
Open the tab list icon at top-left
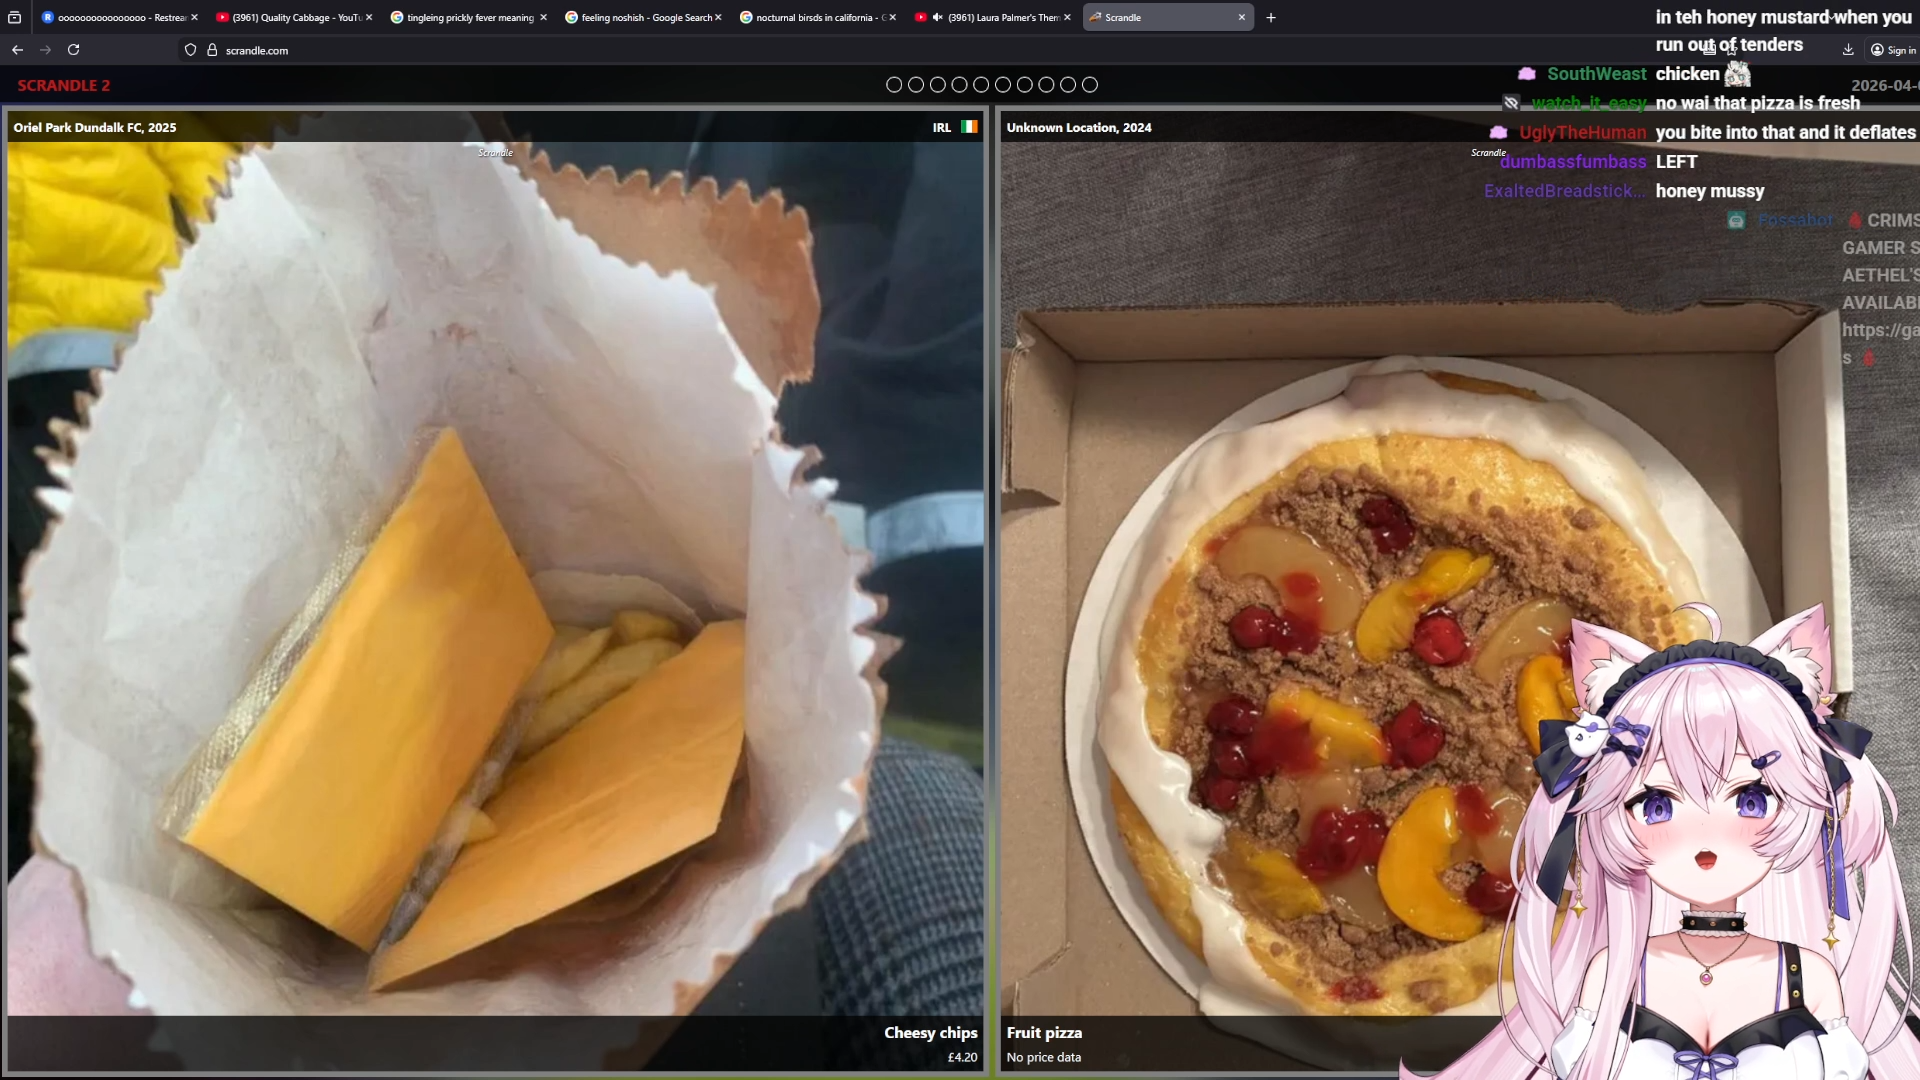14,17
